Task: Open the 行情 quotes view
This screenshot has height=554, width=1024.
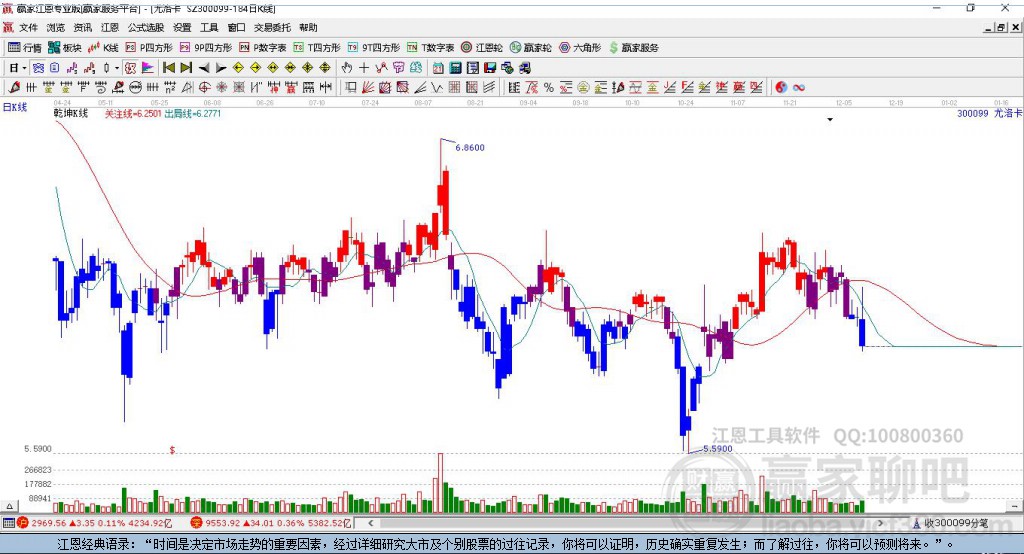Action: pos(25,48)
